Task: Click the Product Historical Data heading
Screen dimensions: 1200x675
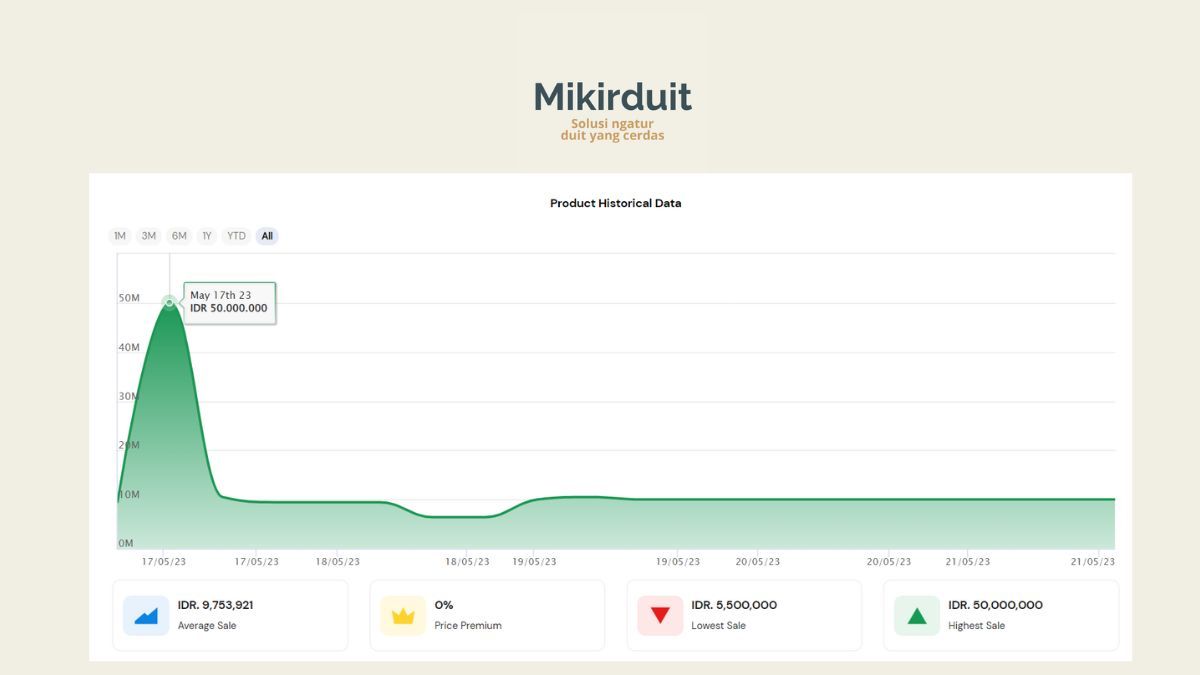Action: click(616, 203)
